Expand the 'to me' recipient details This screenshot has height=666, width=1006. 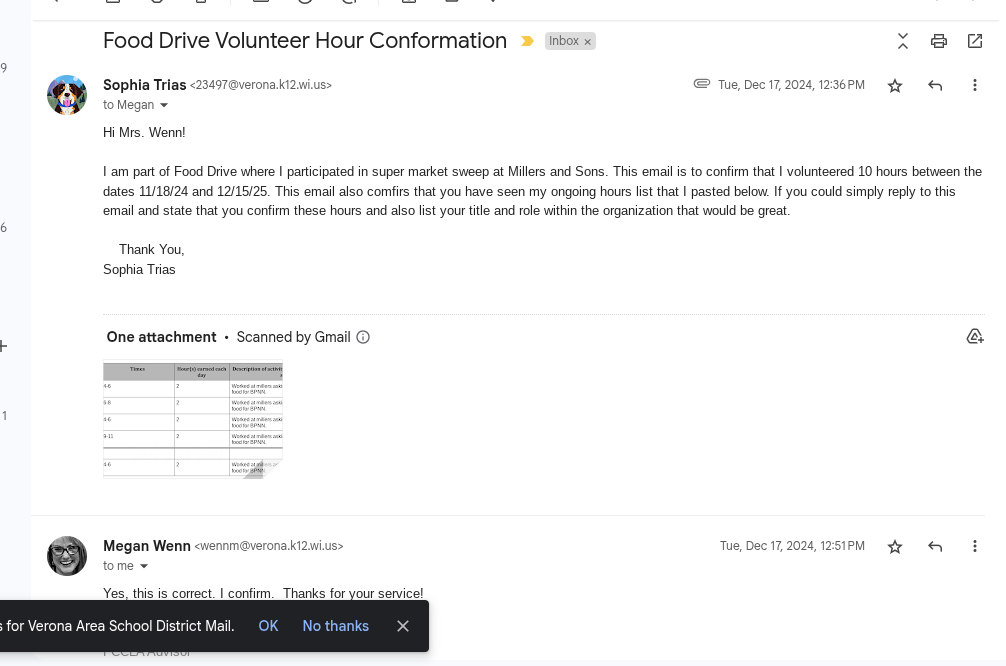coord(144,567)
